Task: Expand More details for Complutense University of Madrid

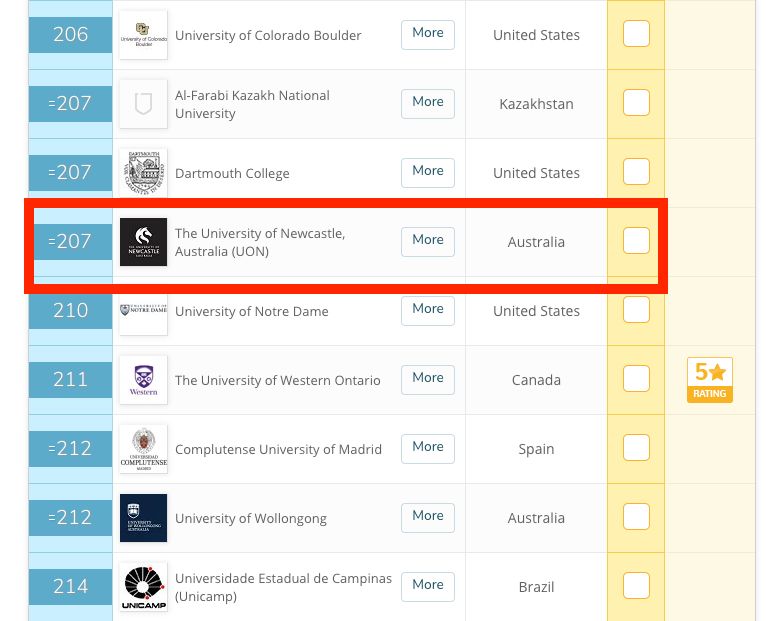Action: 428,447
